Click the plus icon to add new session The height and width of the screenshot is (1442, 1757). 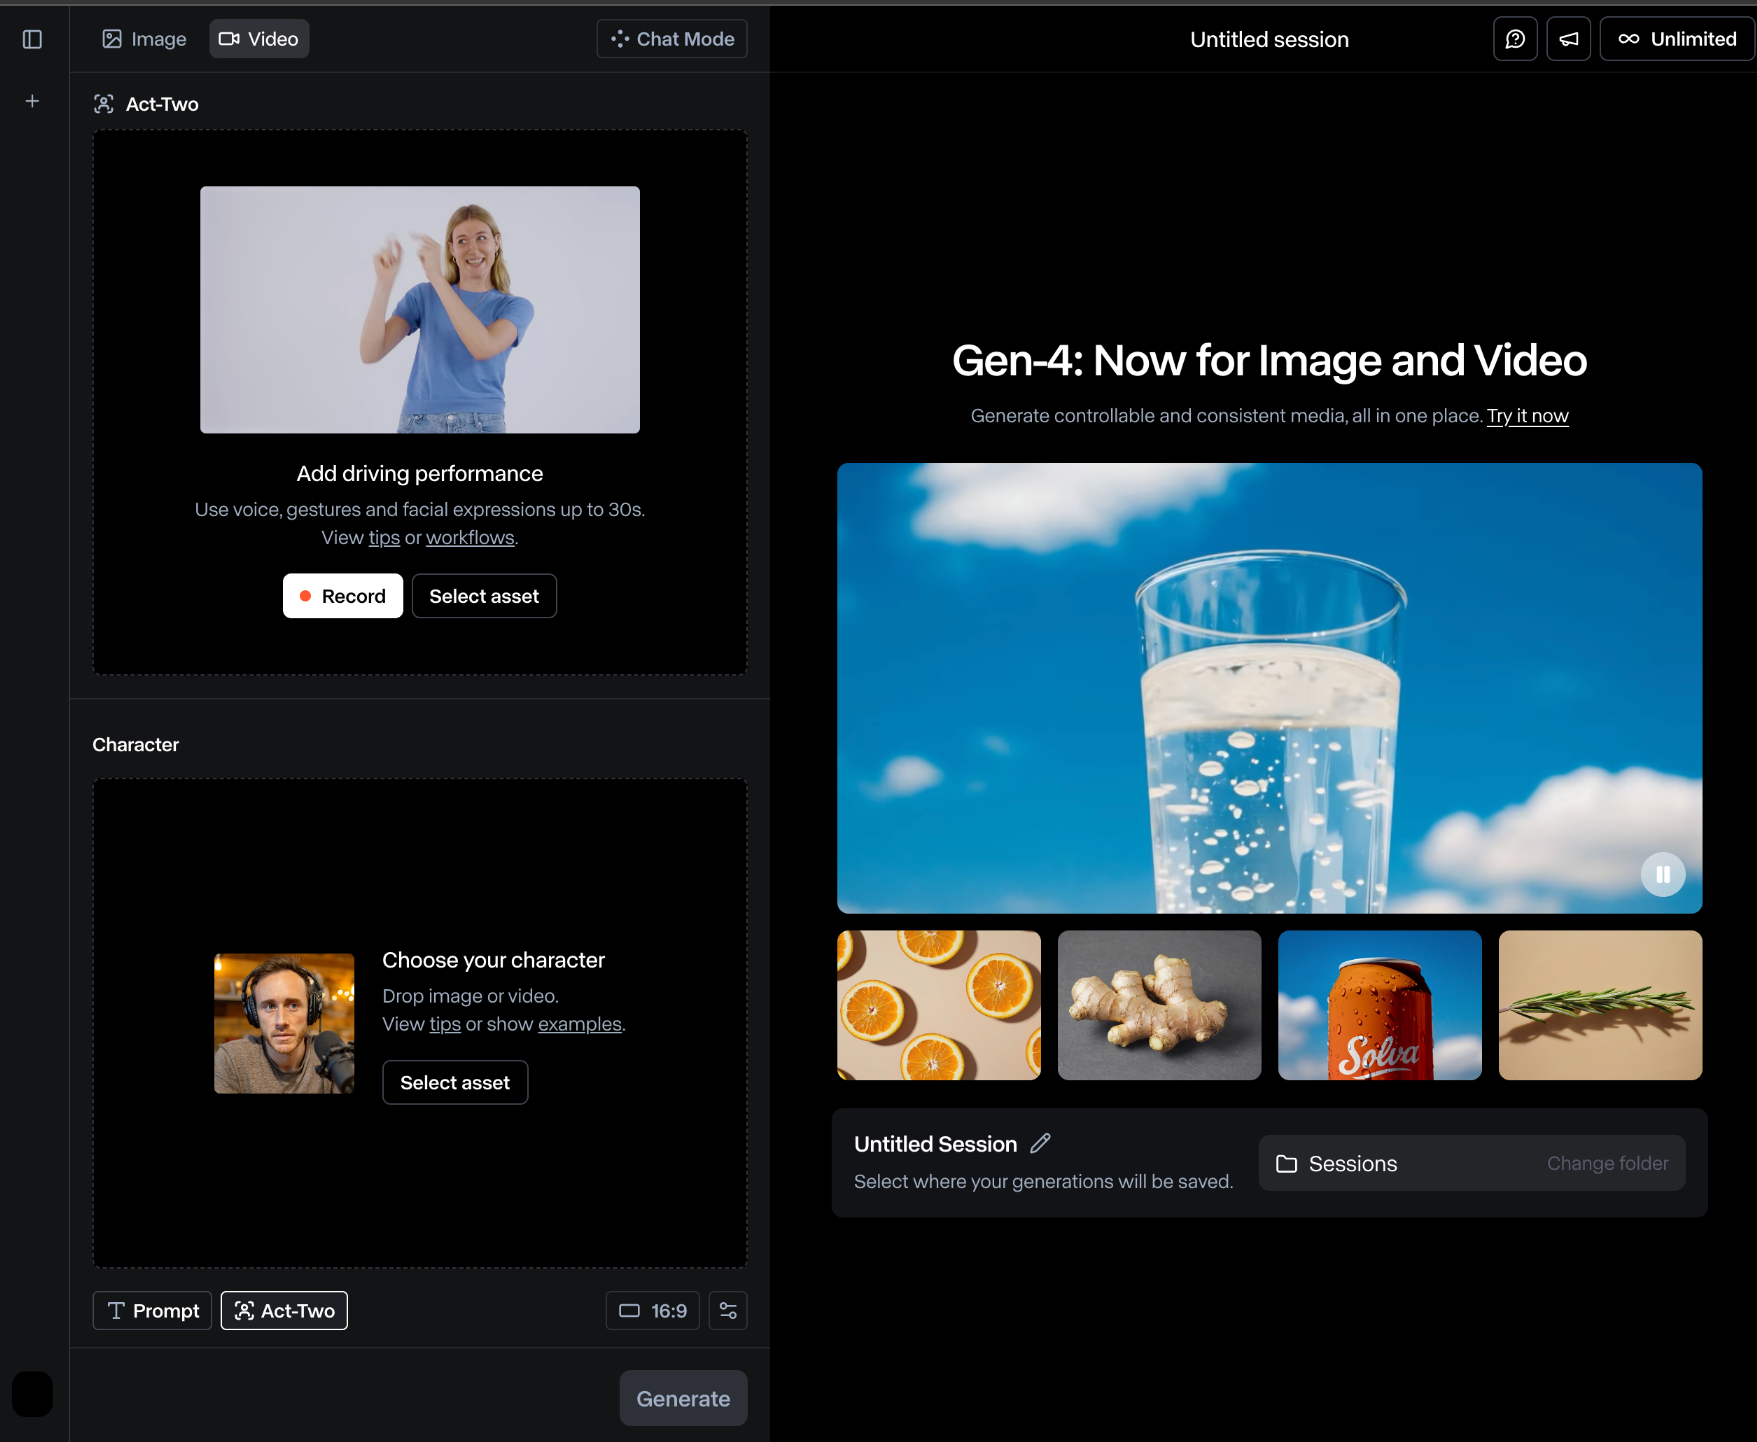(32, 101)
